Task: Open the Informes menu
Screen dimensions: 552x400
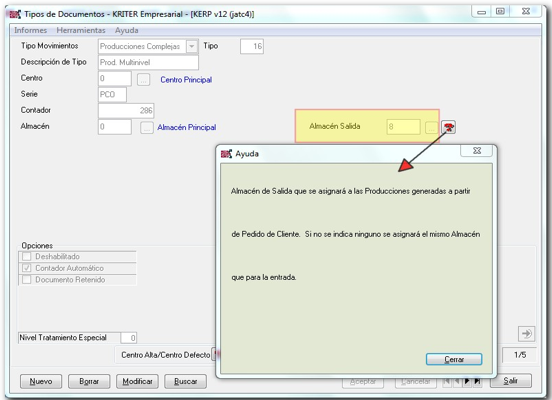Action: [31, 30]
